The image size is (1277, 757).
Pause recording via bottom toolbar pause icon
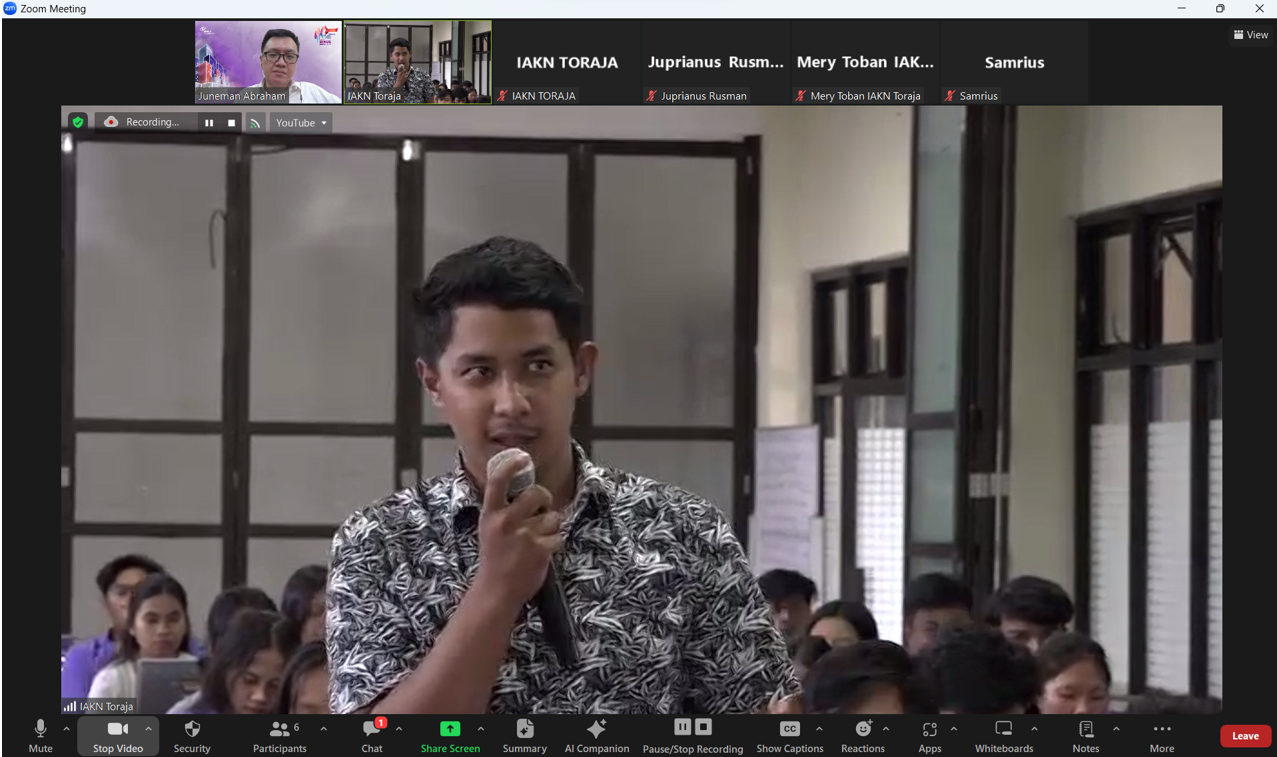tap(683, 727)
